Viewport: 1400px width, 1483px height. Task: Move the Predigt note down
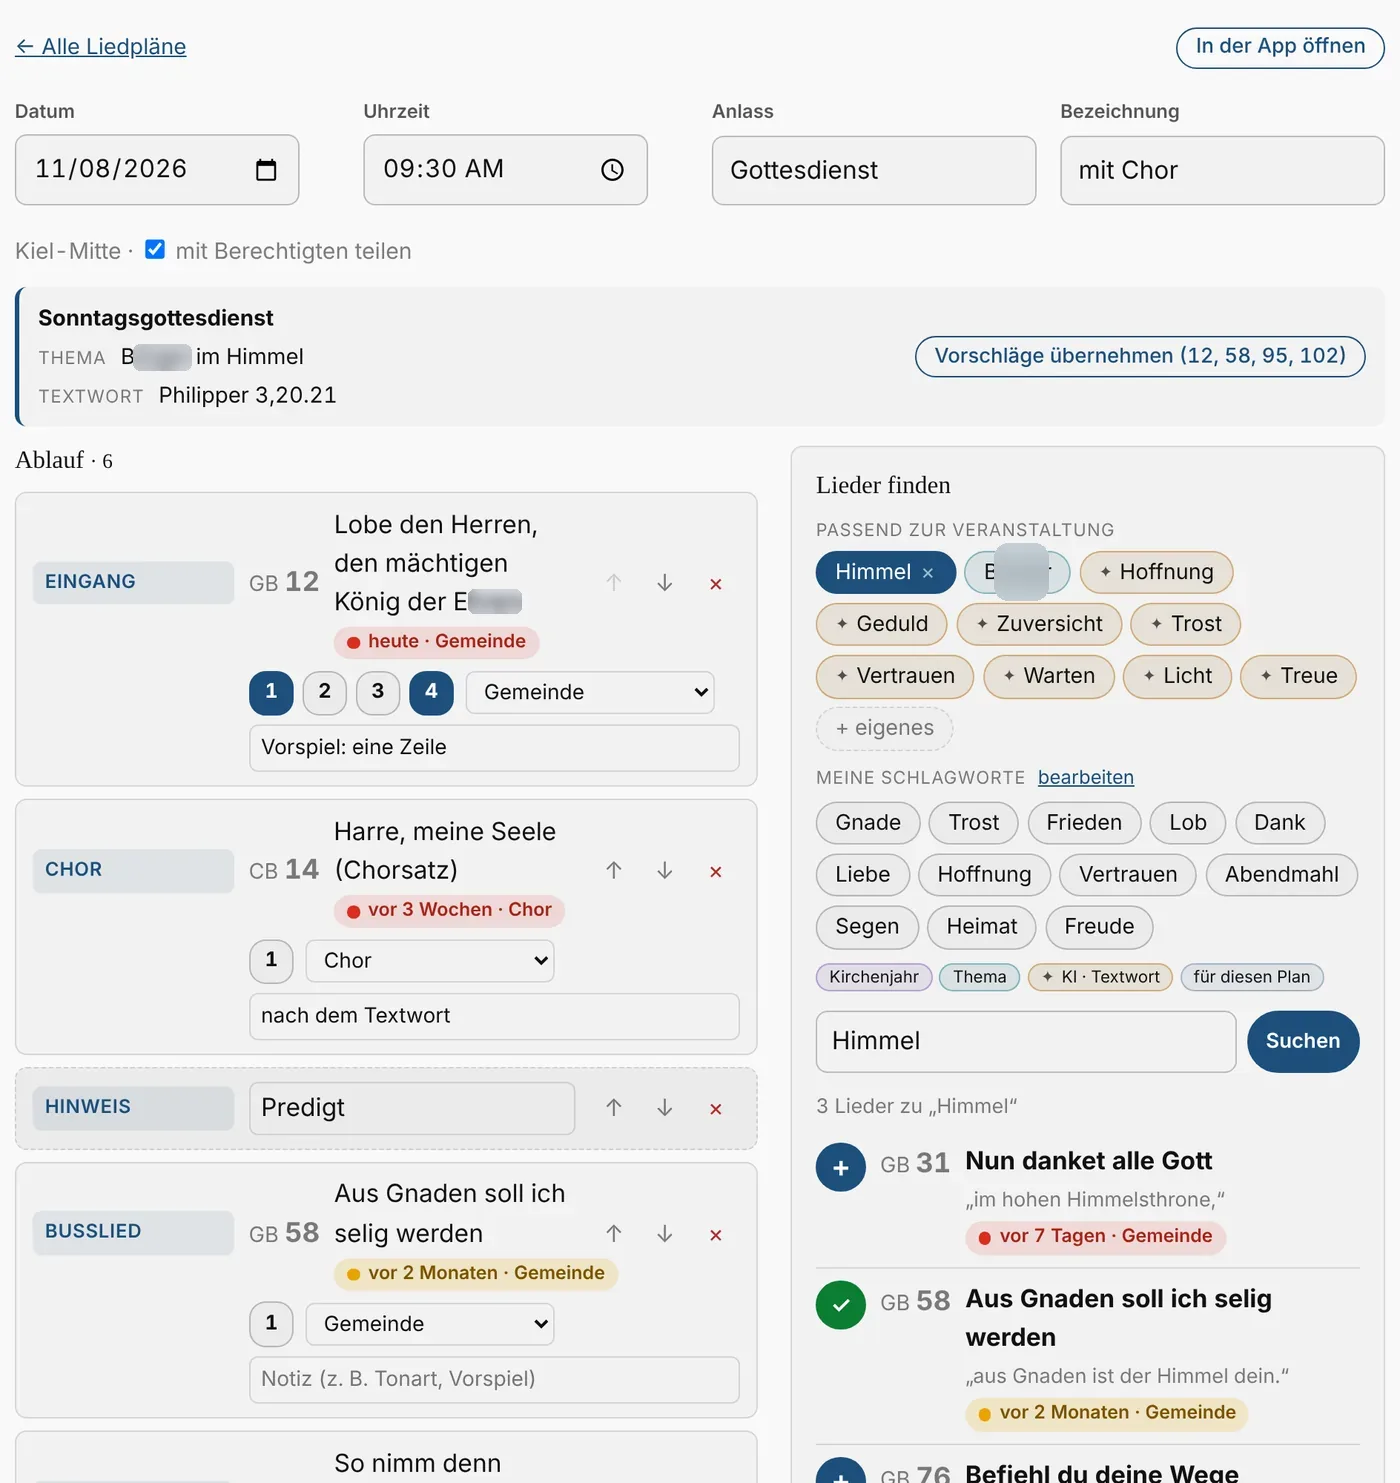[665, 1108]
